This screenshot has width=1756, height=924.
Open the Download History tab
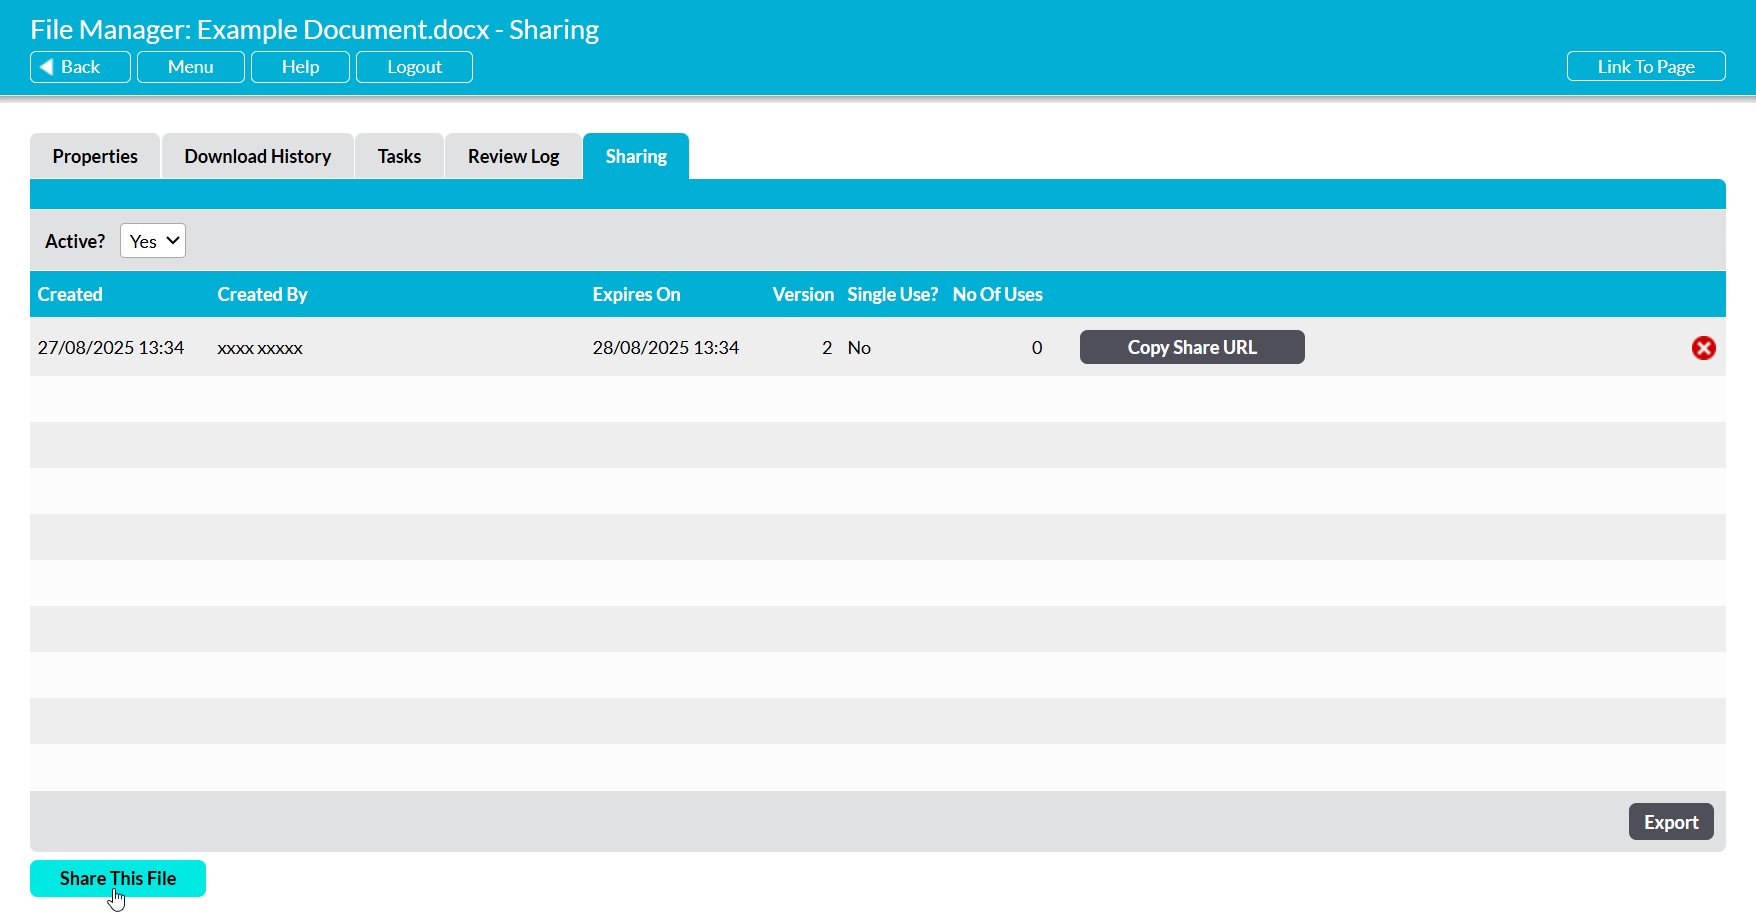[257, 157]
